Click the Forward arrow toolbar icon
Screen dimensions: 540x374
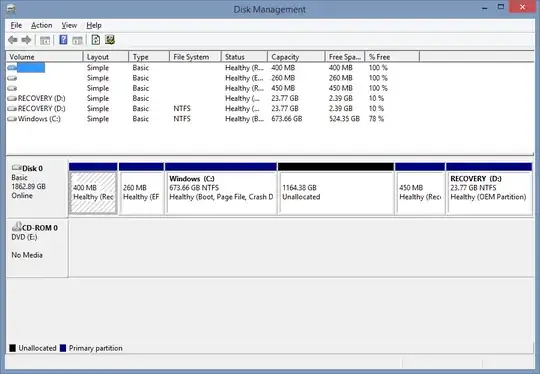click(27, 40)
